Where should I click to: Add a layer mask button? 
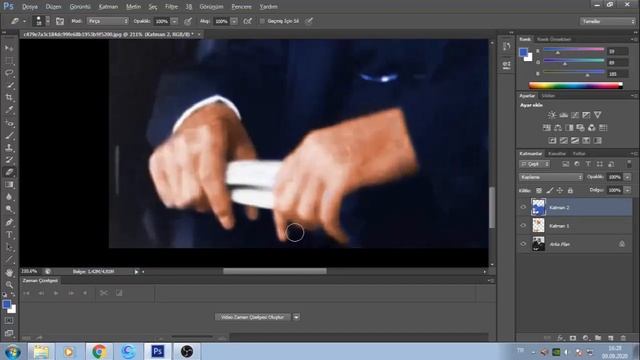(x=573, y=338)
